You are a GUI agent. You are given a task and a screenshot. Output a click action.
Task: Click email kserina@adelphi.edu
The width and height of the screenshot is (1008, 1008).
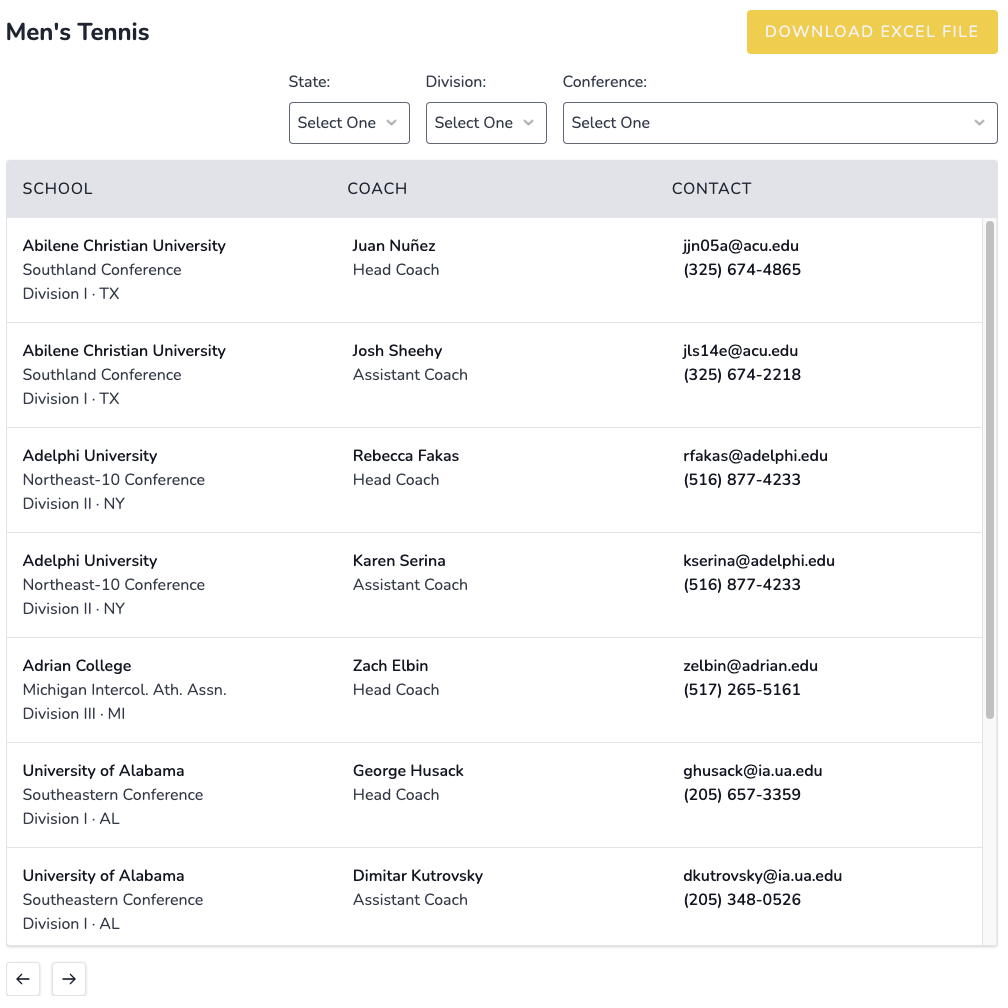(x=759, y=561)
